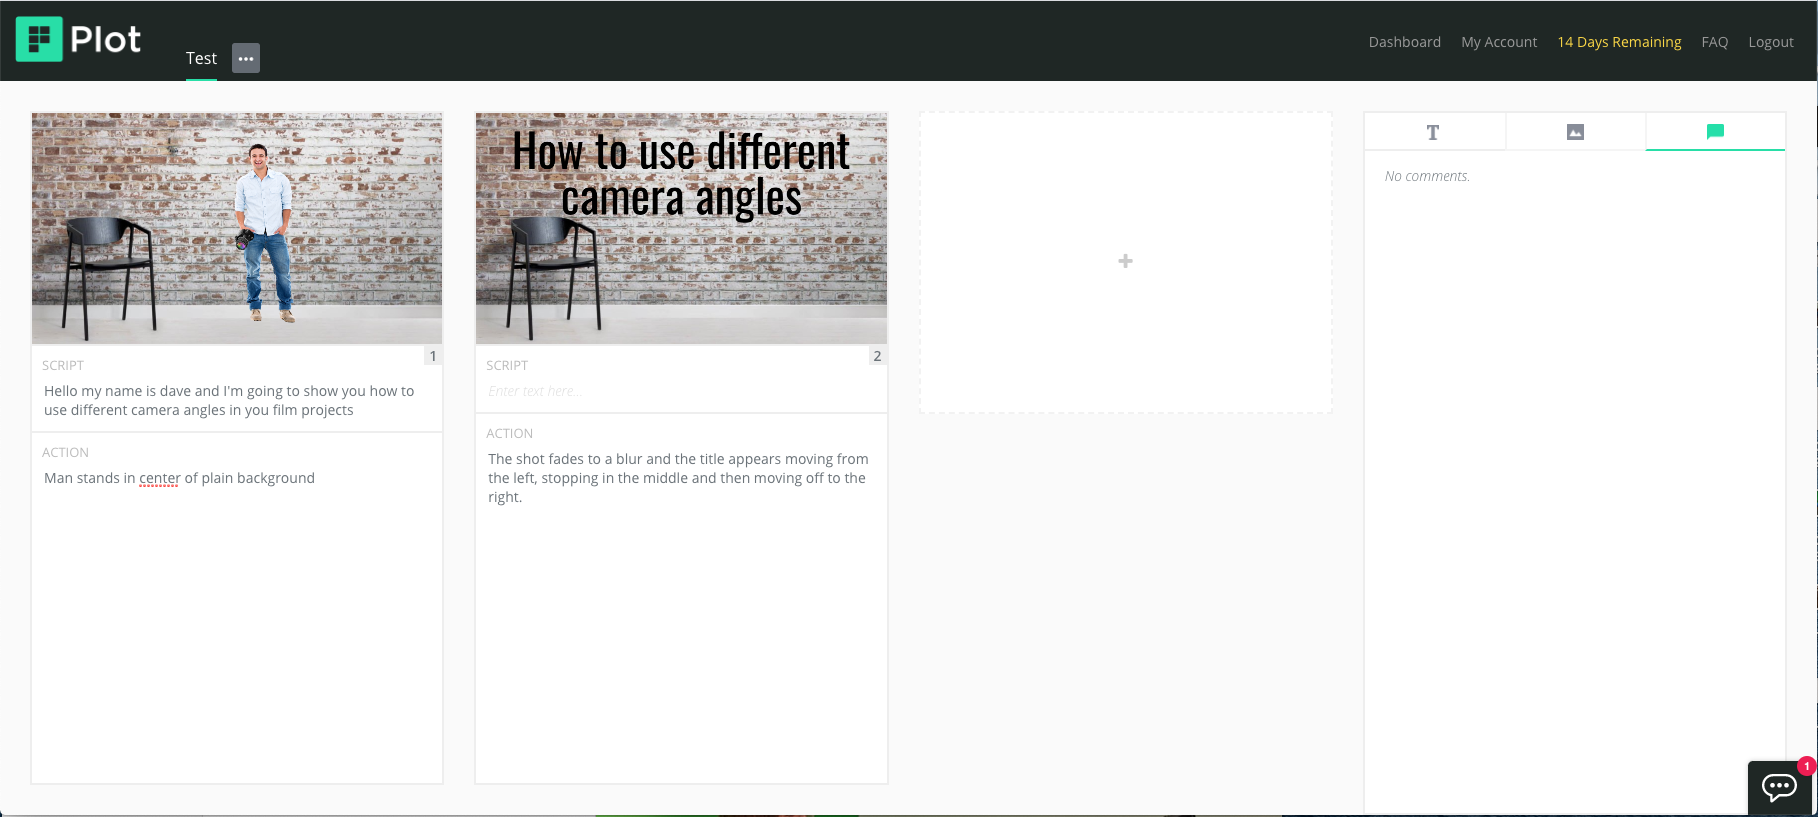Switch to the image tab icon
Image resolution: width=1818 pixels, height=817 pixels.
1575,132
